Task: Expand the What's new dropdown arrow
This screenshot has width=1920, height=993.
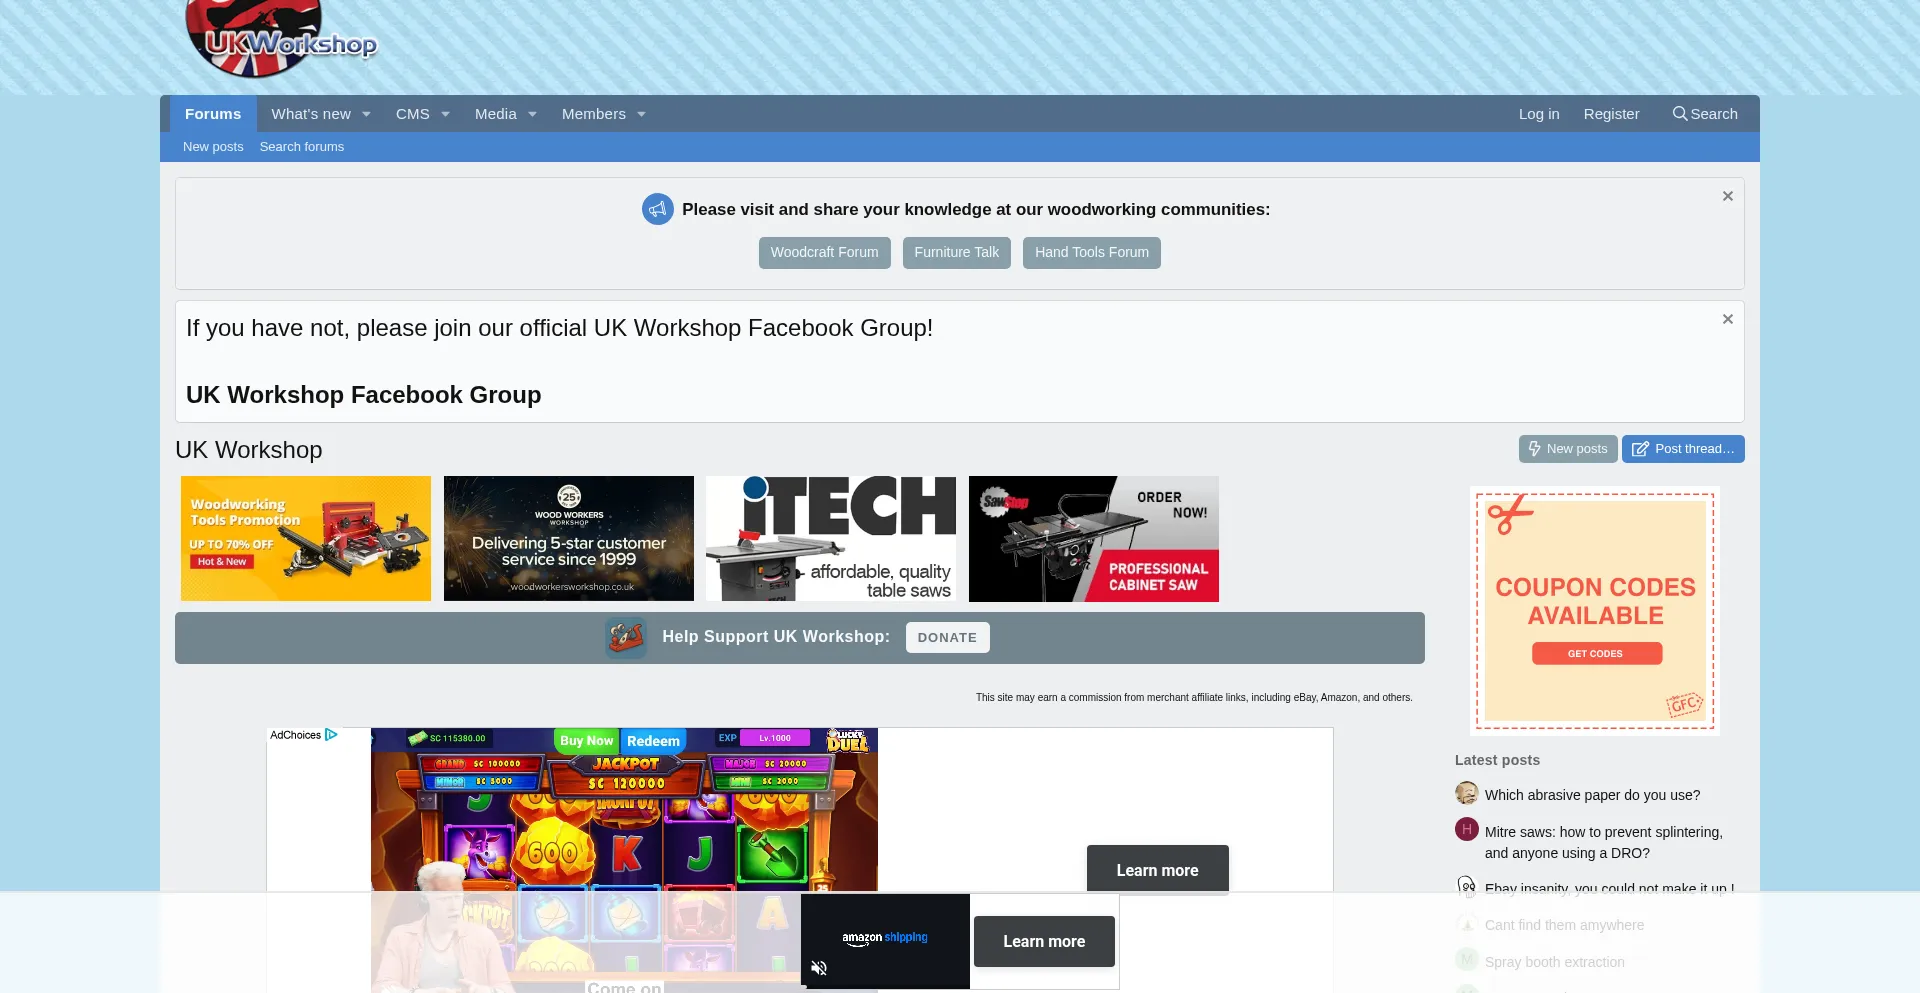Action: pyautogui.click(x=366, y=114)
